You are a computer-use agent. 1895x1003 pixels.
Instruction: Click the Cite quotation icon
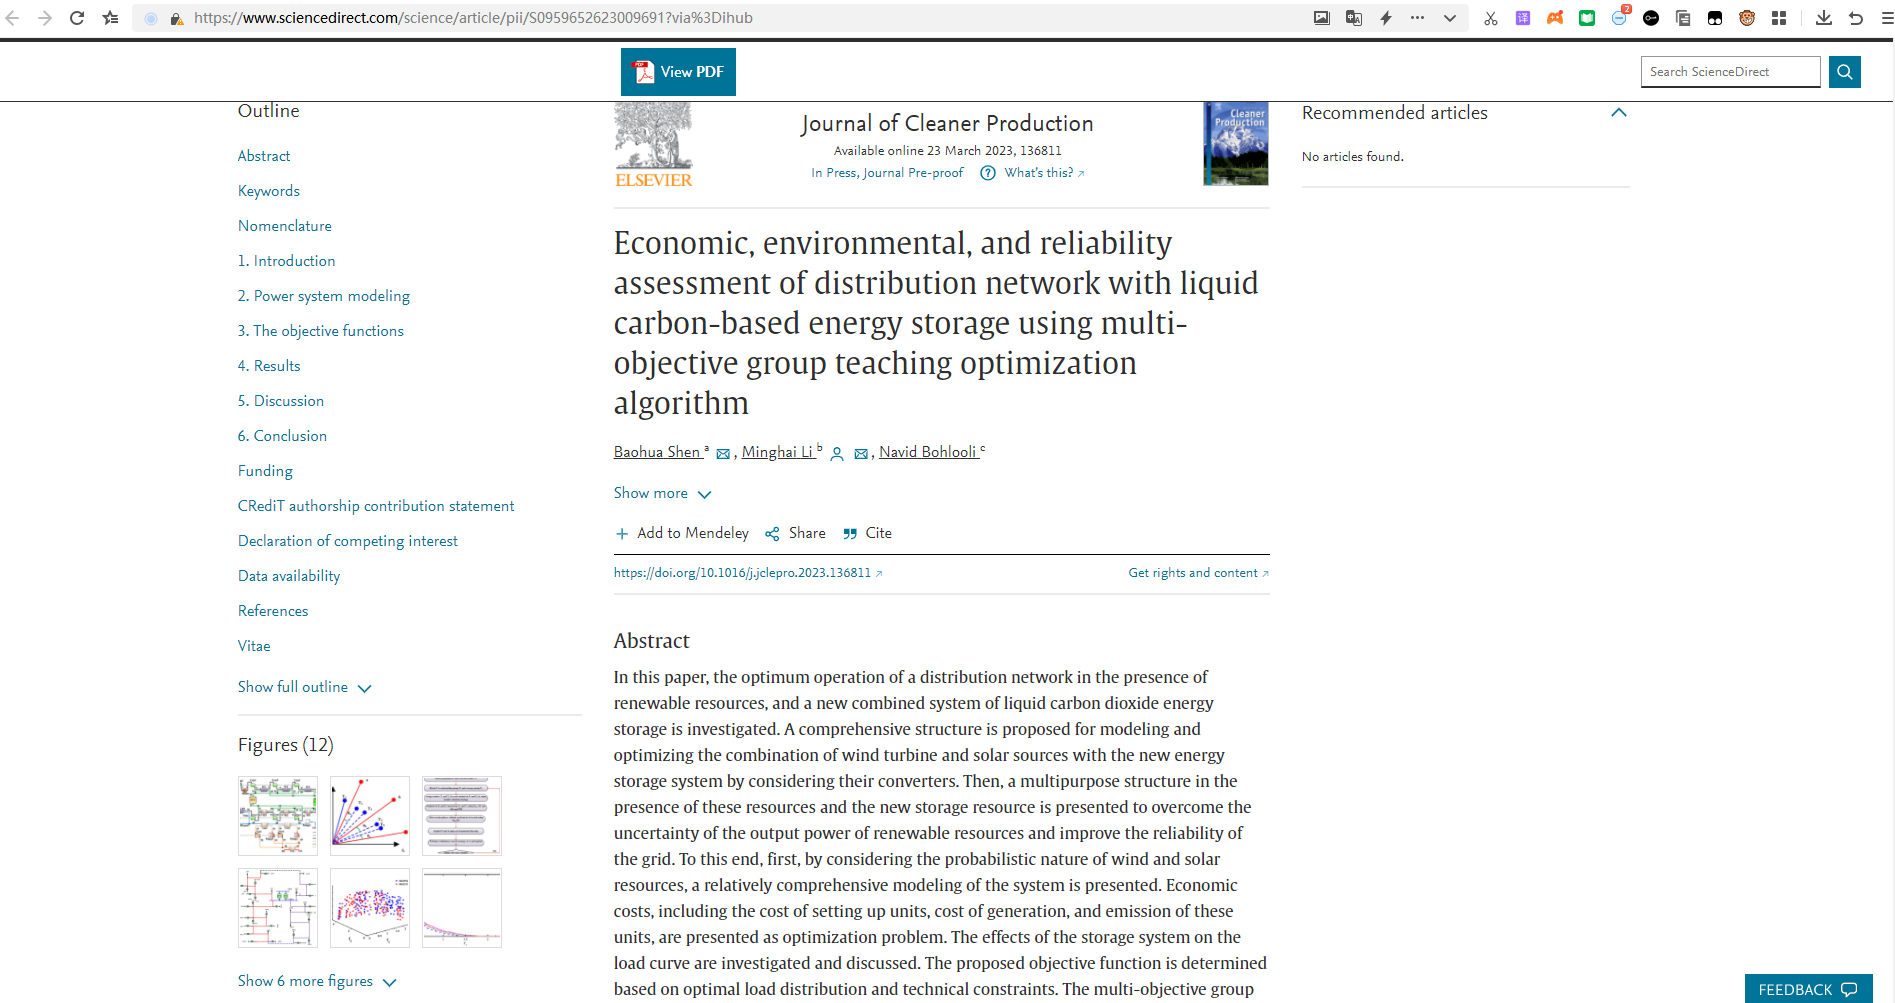pyautogui.click(x=850, y=534)
